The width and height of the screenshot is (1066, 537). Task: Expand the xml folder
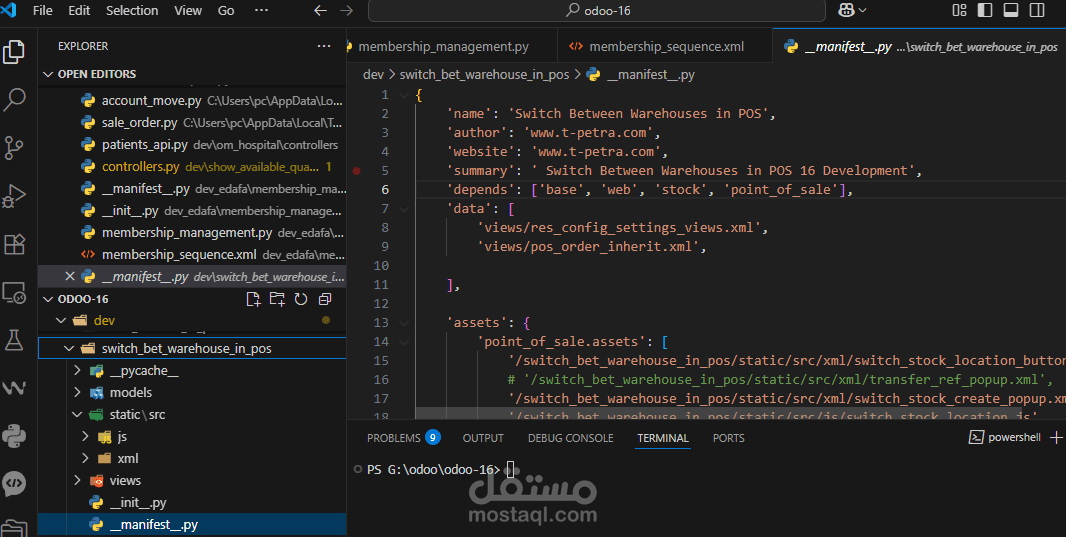85,458
